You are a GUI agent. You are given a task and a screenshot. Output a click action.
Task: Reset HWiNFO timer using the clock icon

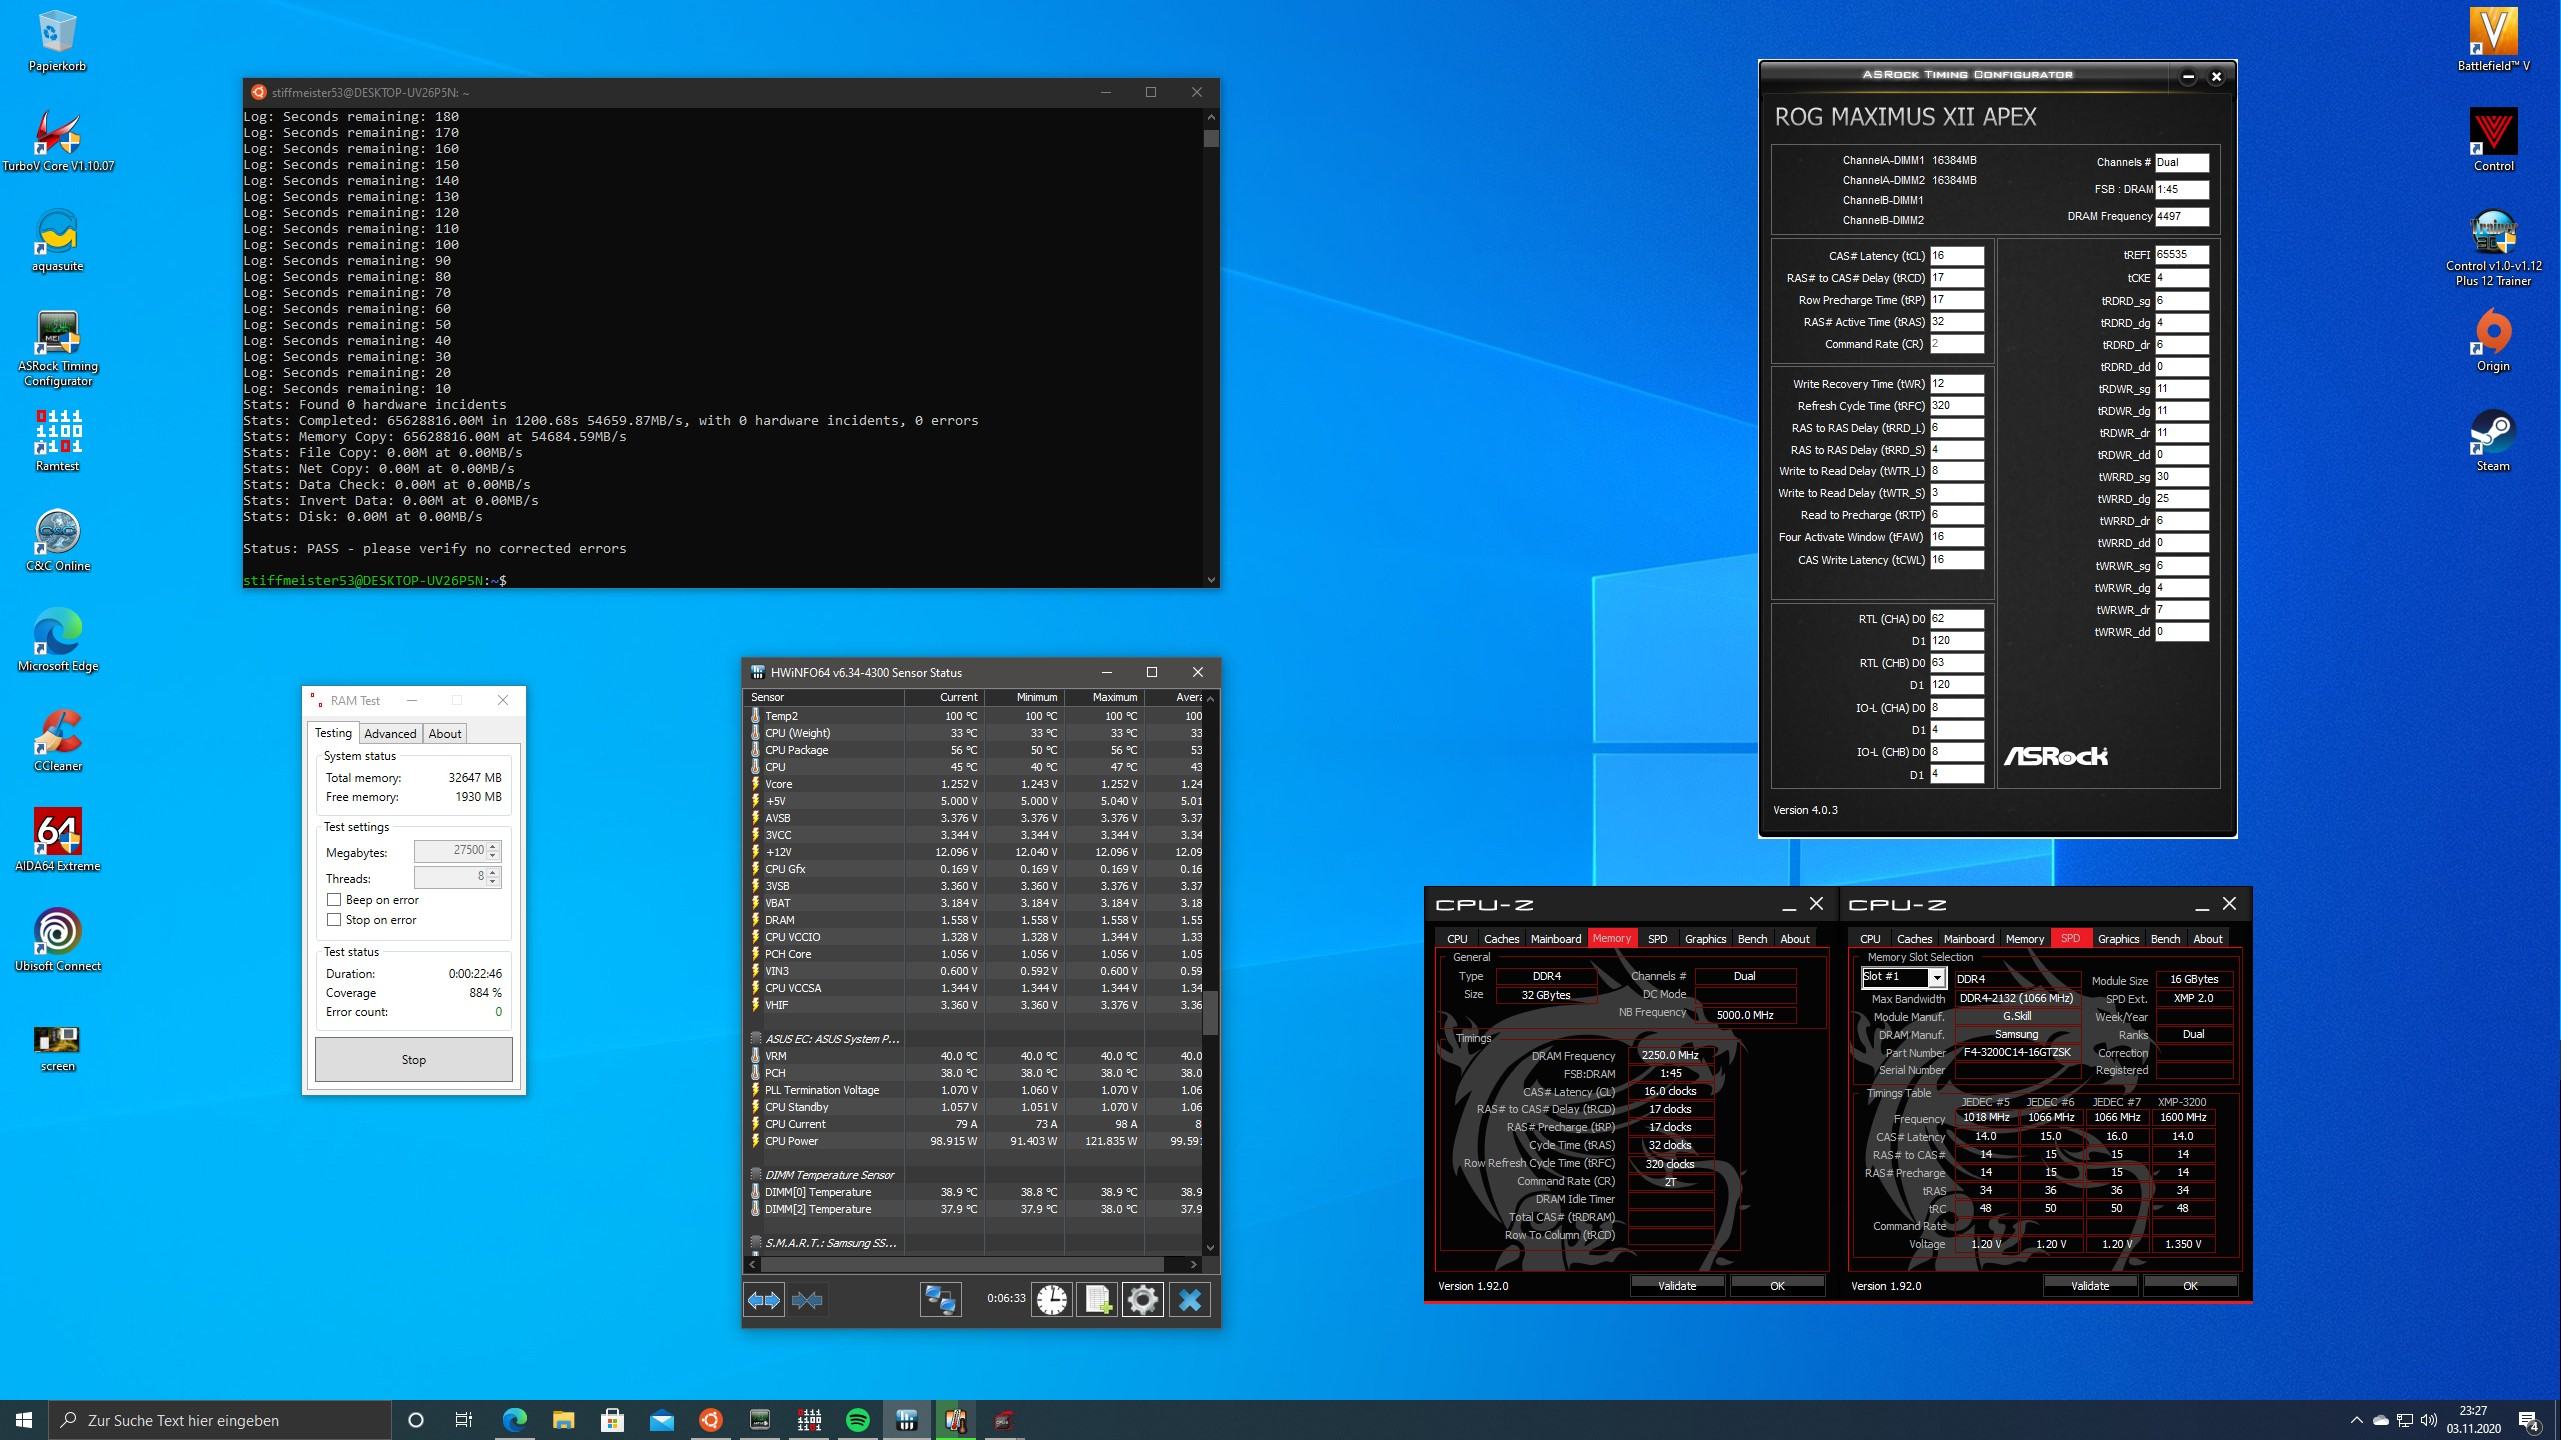(1051, 1300)
